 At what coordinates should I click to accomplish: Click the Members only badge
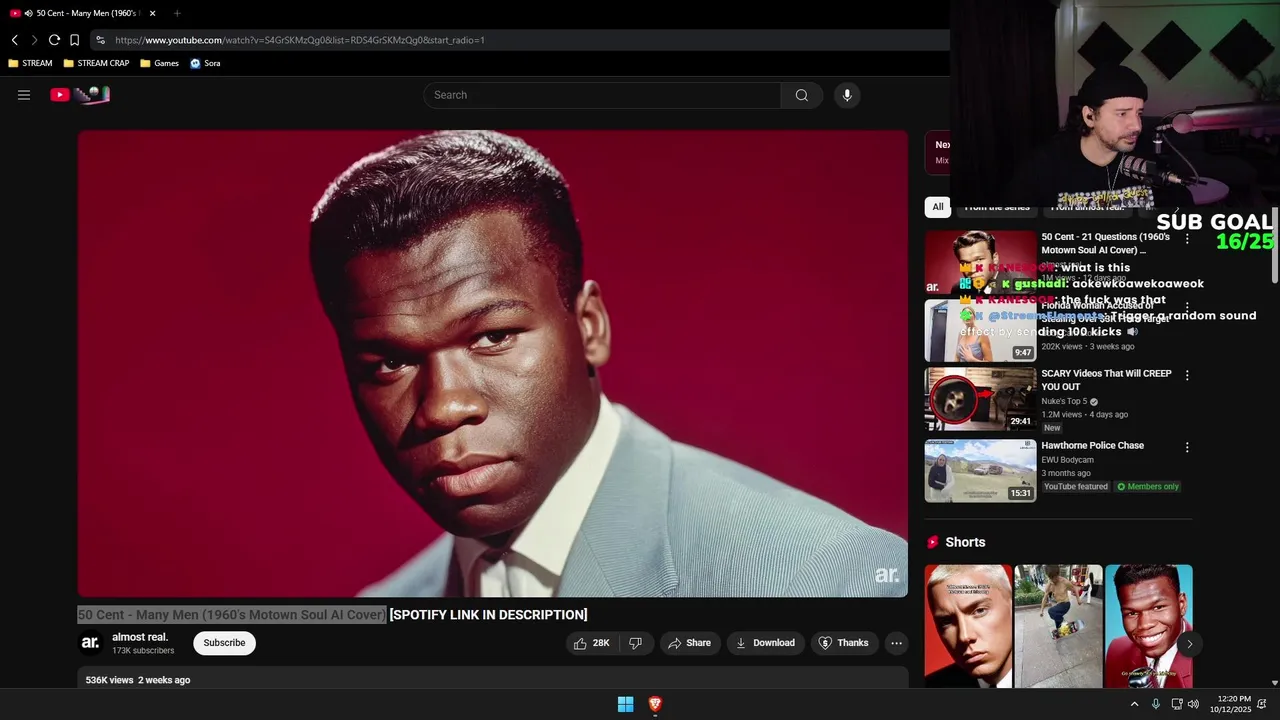pos(1148,487)
